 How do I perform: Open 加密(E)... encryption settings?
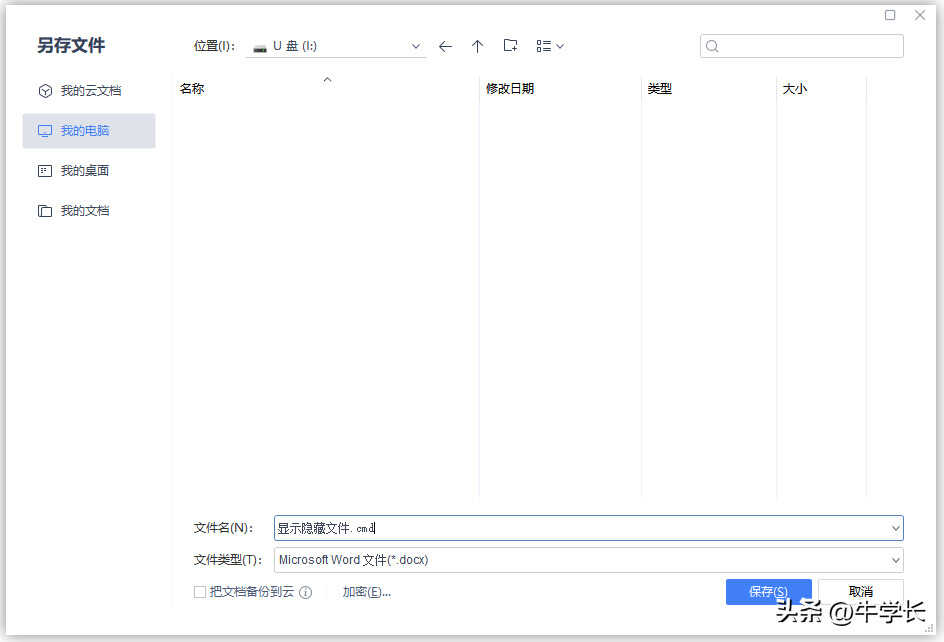click(x=367, y=592)
